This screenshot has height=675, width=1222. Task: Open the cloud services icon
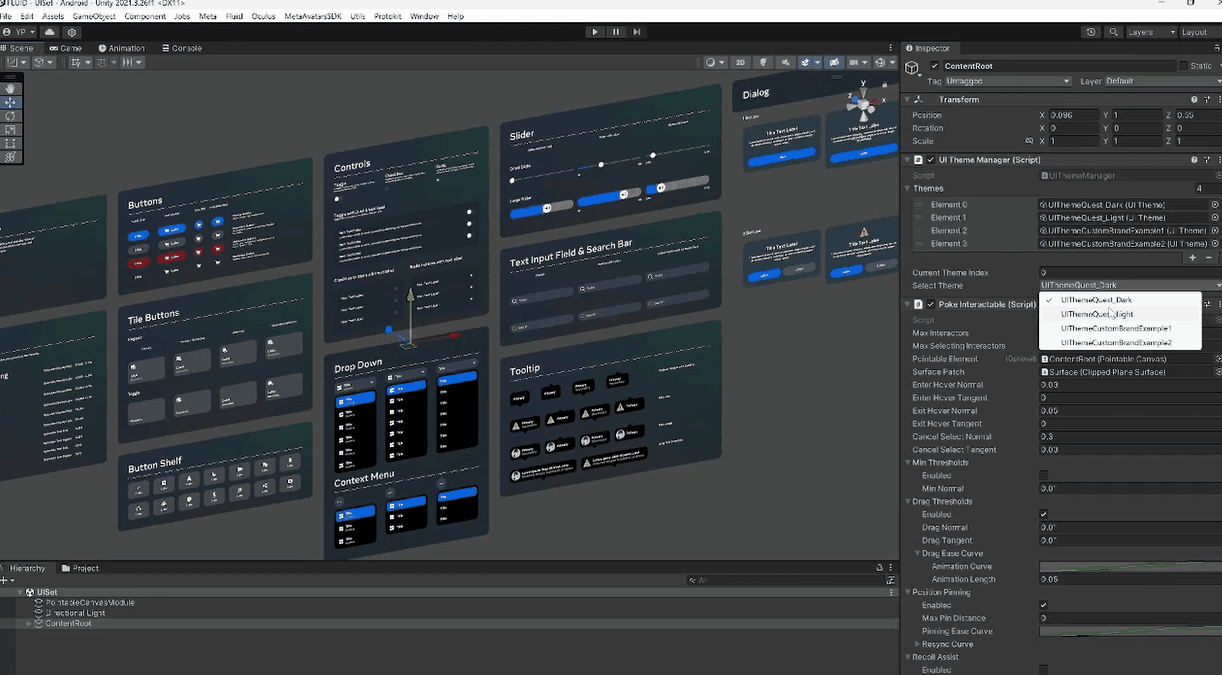(50, 32)
